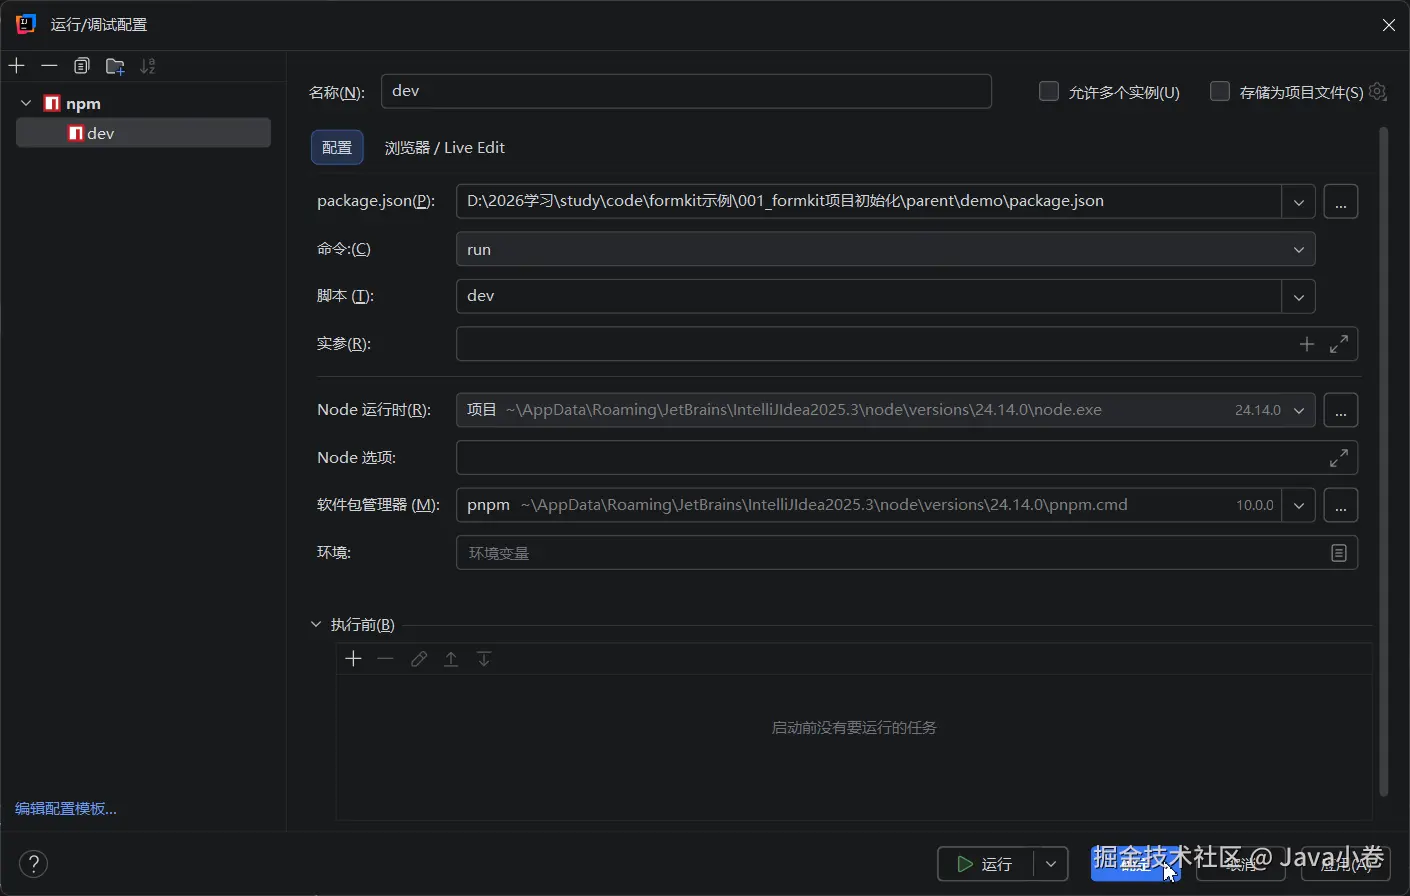1410x896 pixels.
Task: Open the dropdown arrow next to 运行
Action: 1051,864
